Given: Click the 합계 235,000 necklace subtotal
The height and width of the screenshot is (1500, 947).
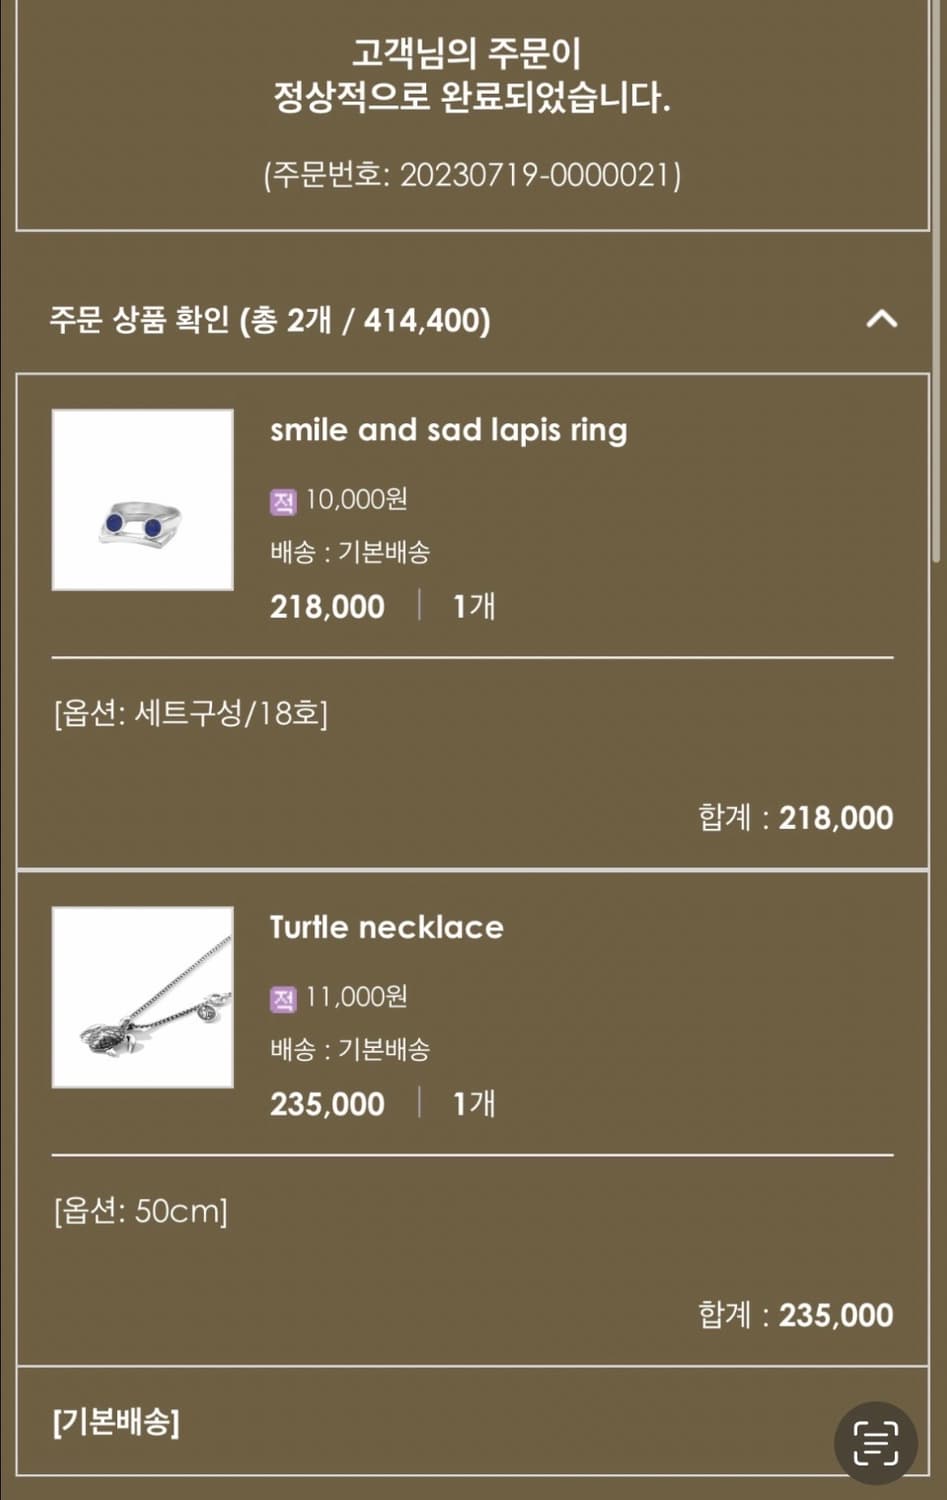Looking at the screenshot, I should coord(795,1315).
